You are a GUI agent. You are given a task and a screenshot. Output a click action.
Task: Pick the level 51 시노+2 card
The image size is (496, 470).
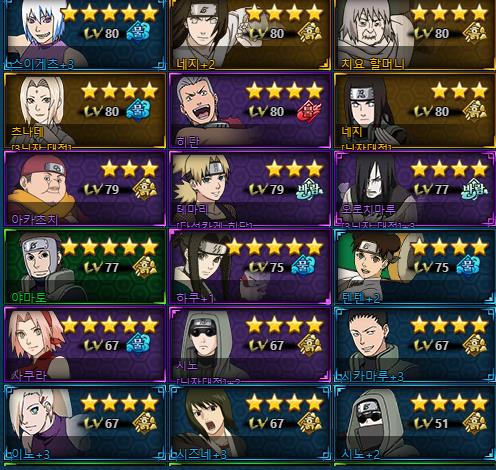[x=415, y=423]
